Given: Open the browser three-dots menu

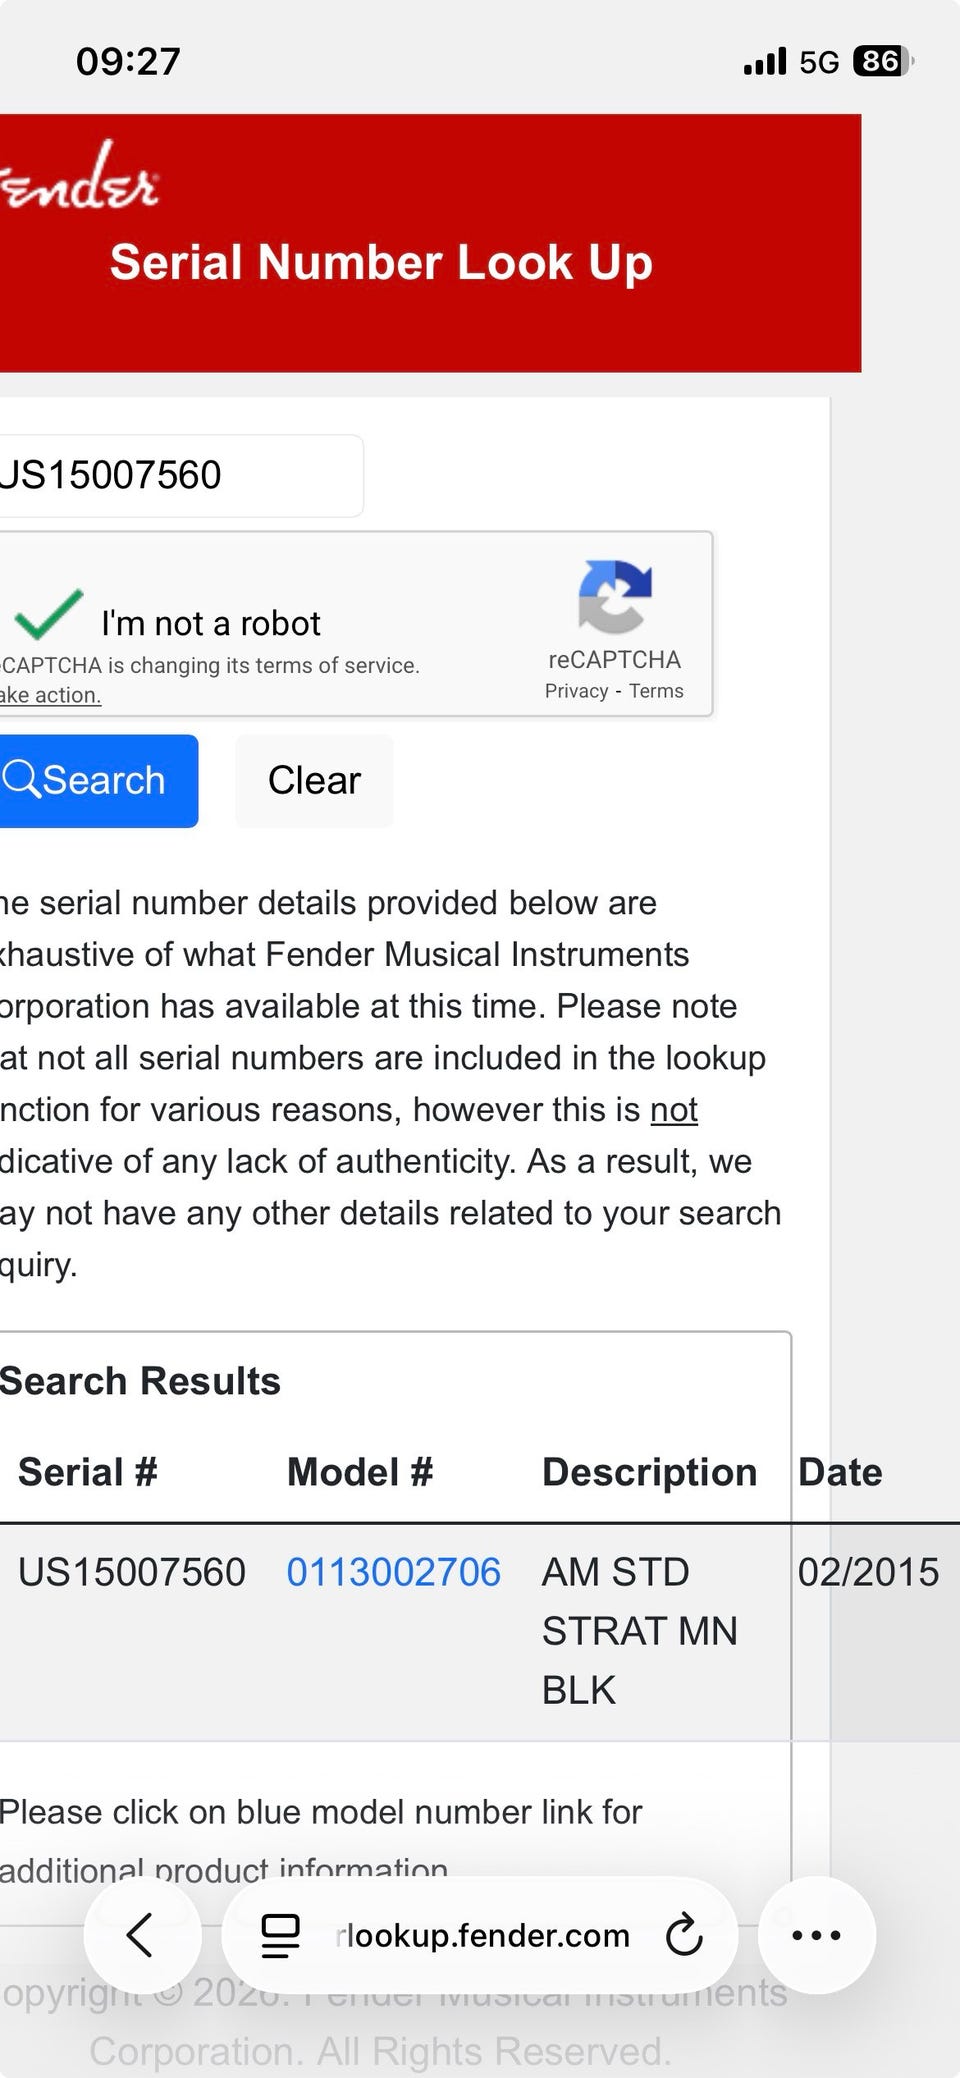Looking at the screenshot, I should (816, 1935).
